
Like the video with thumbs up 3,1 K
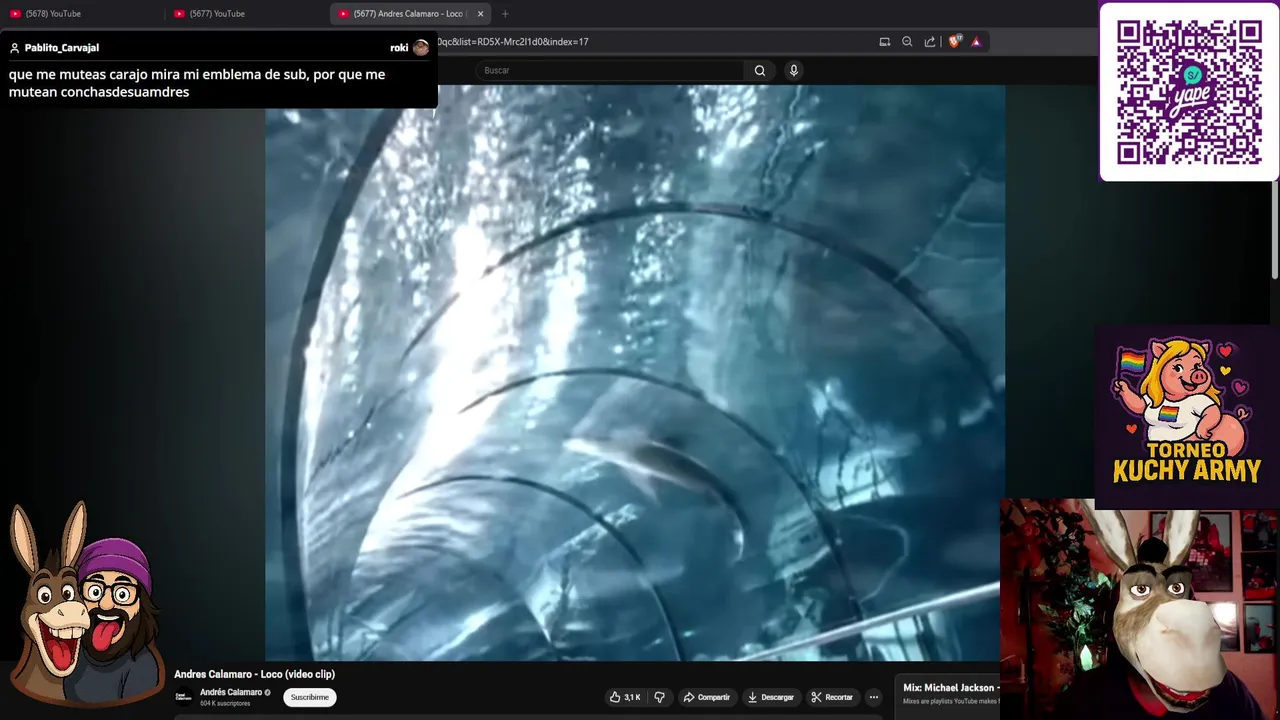click(x=625, y=697)
